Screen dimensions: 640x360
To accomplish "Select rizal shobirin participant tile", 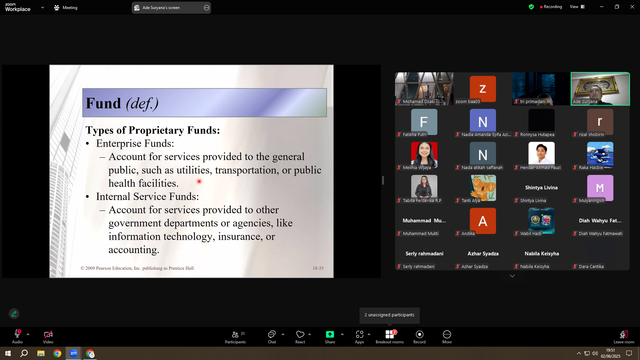I will point(600,122).
